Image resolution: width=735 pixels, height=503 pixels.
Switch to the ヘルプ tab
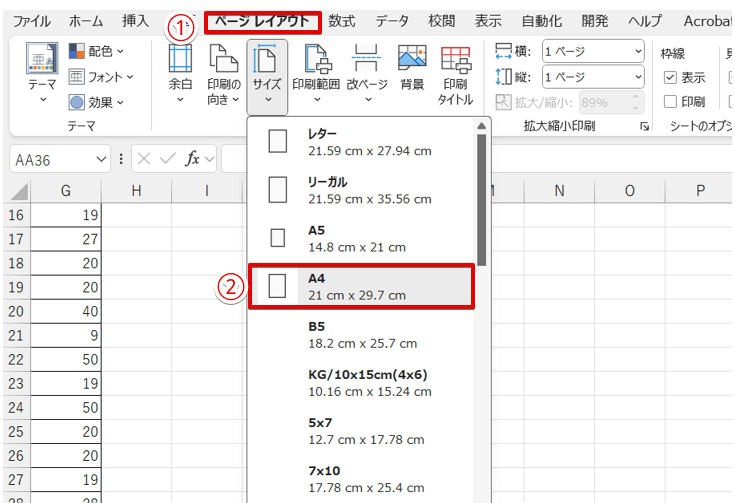tap(645, 21)
